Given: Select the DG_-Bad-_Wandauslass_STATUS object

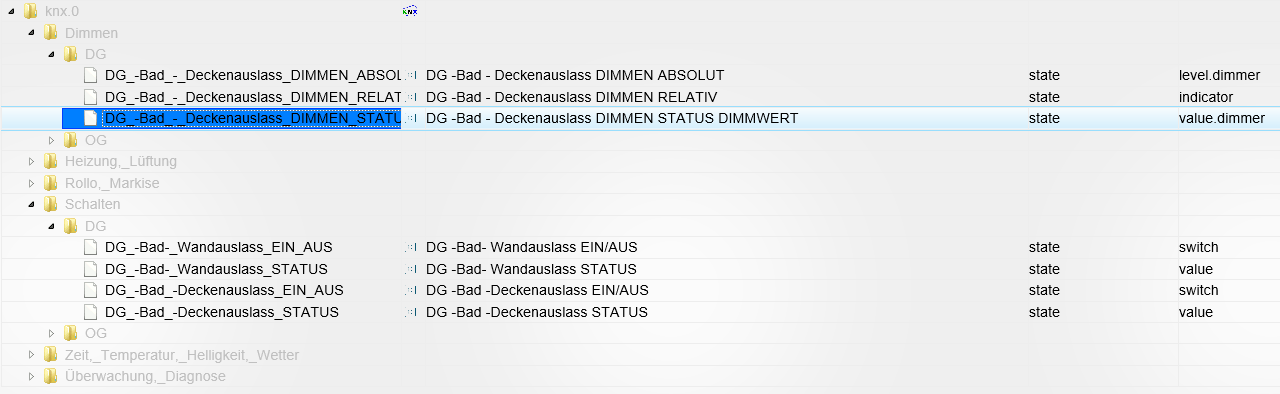Looking at the screenshot, I should [216, 269].
